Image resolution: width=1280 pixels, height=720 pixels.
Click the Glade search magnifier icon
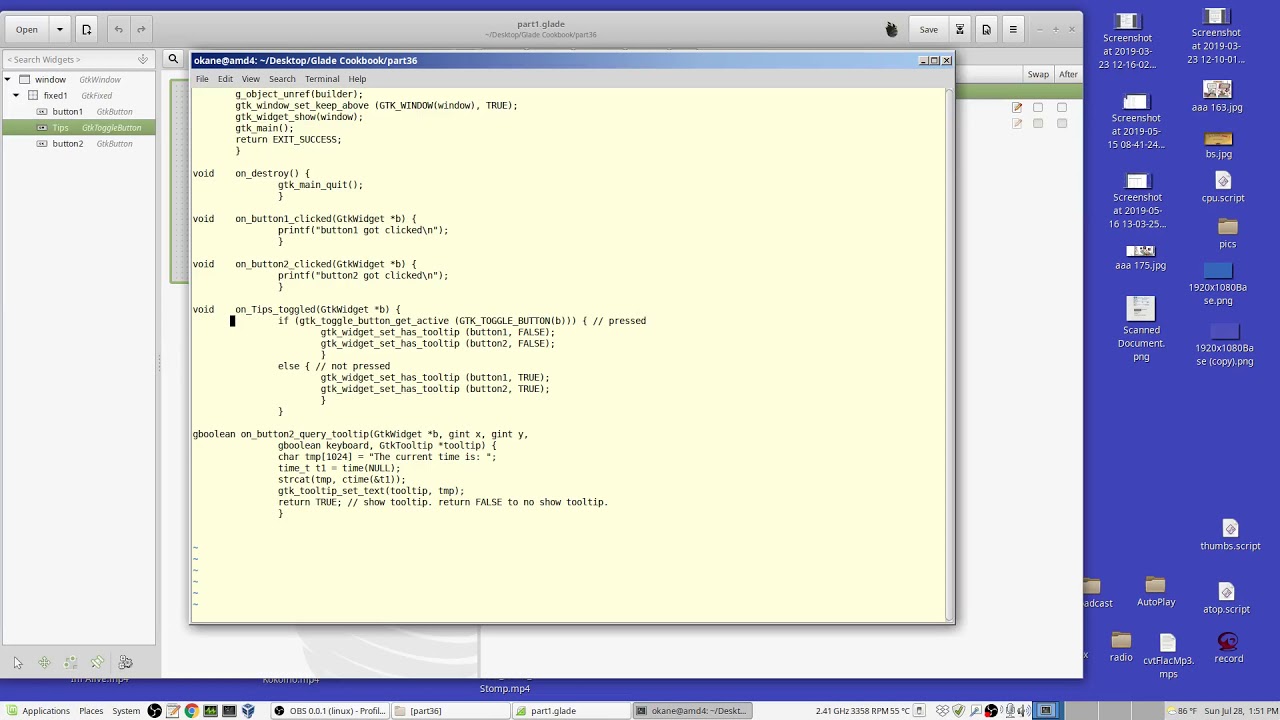pyautogui.click(x=173, y=59)
